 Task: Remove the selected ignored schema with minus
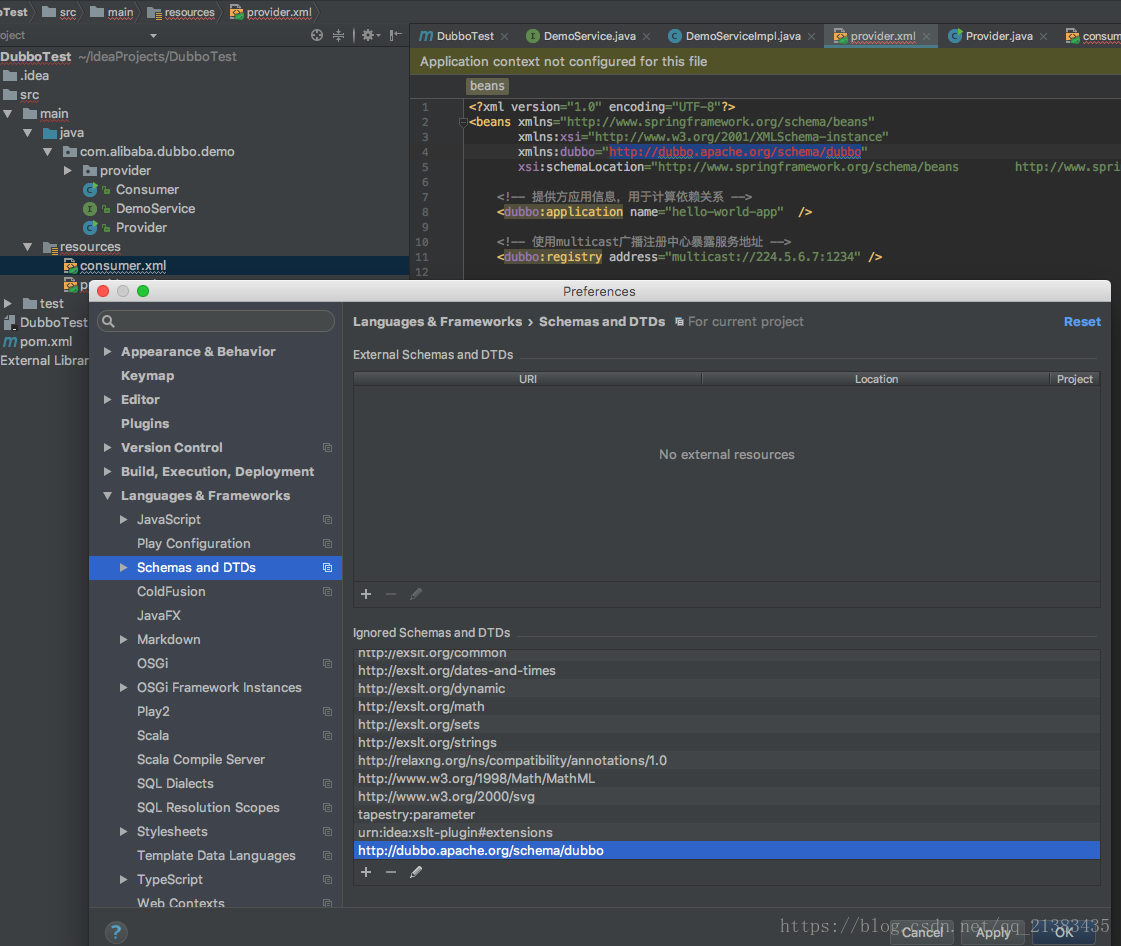[390, 872]
